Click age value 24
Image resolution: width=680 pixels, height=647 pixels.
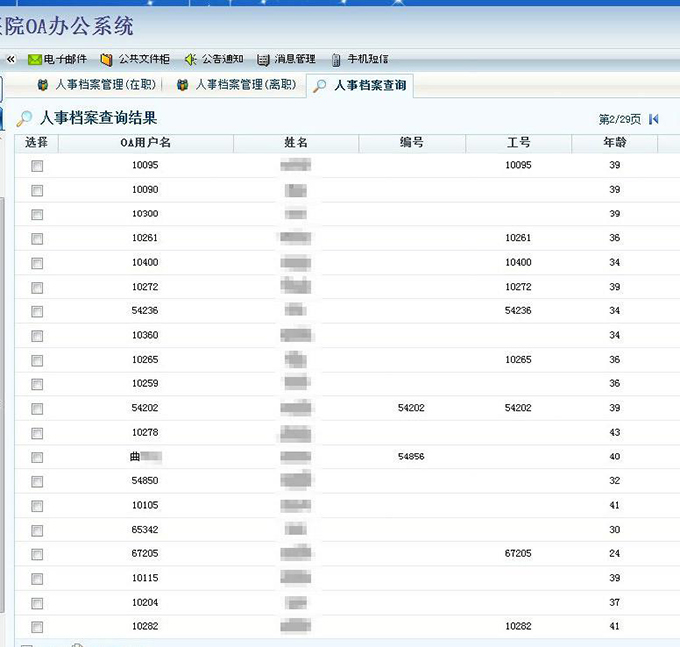615,553
